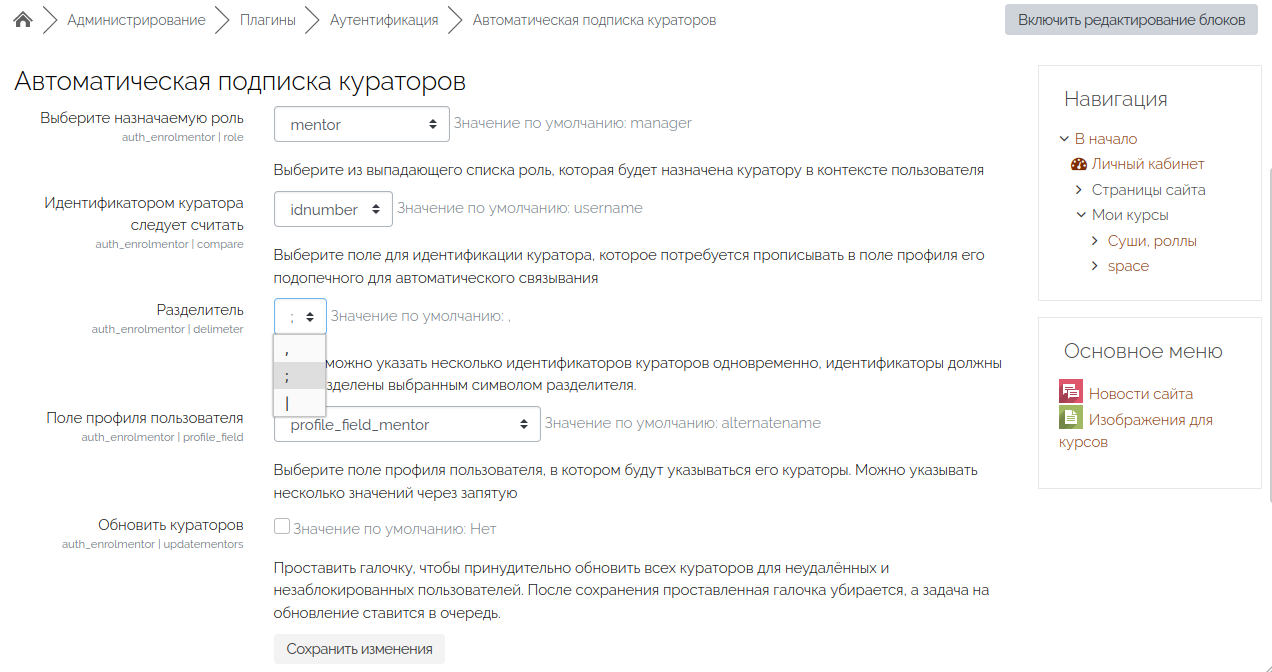The height and width of the screenshot is (672, 1272).
Task: Select the comma delimiter option
Action: point(298,350)
